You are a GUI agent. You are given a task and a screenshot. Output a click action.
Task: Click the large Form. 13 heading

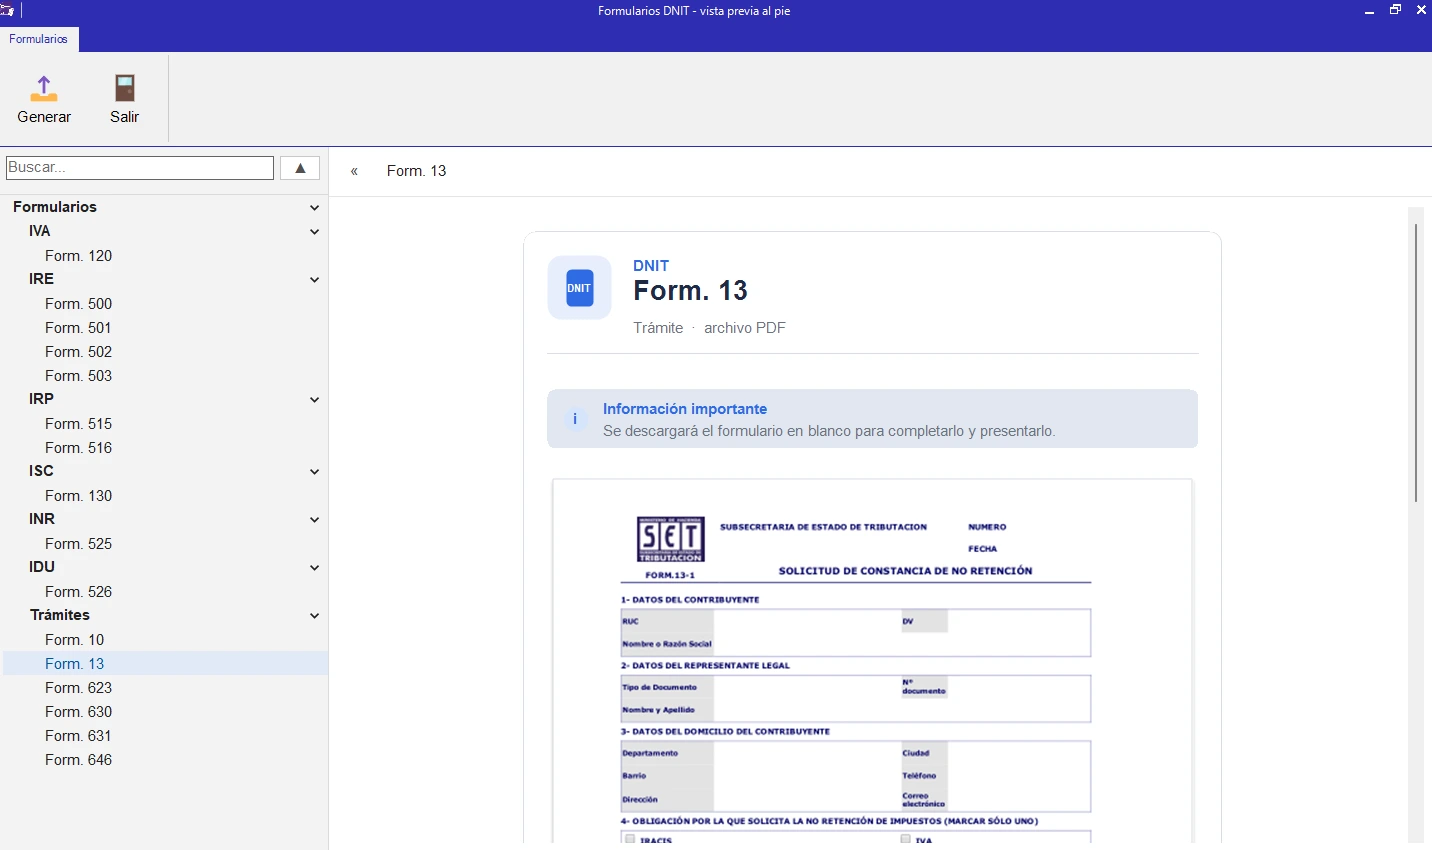pos(691,291)
